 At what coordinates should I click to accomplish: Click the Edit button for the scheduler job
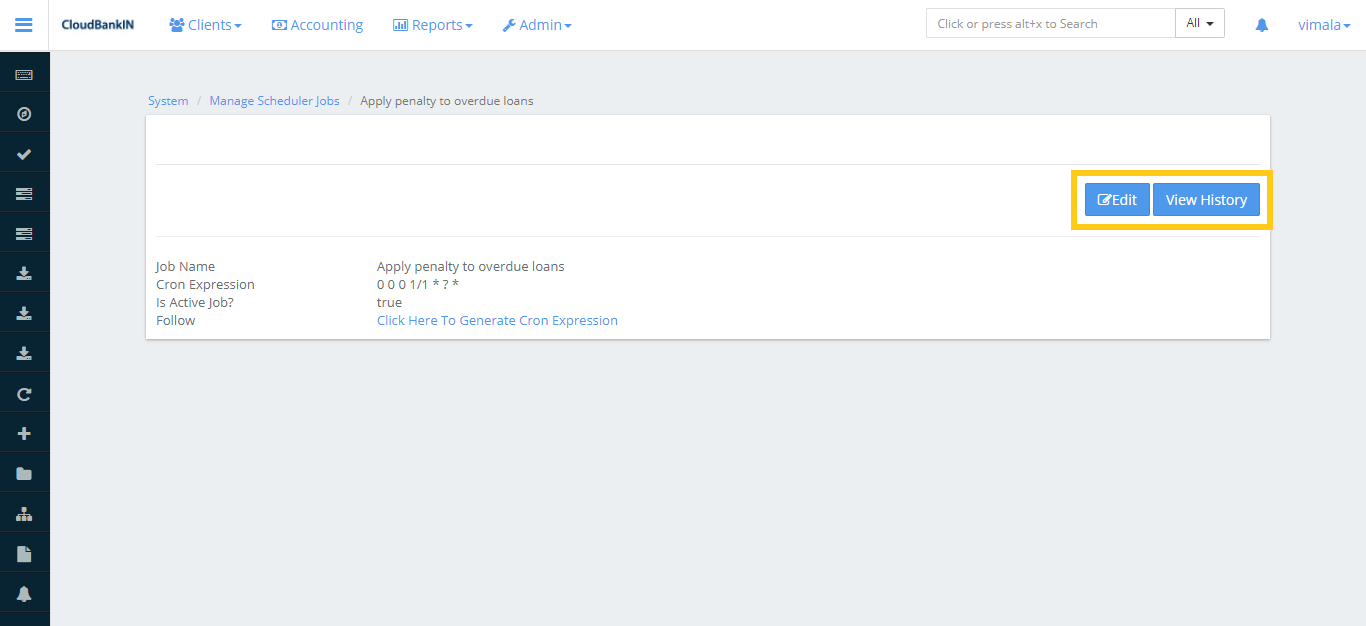[1116, 199]
